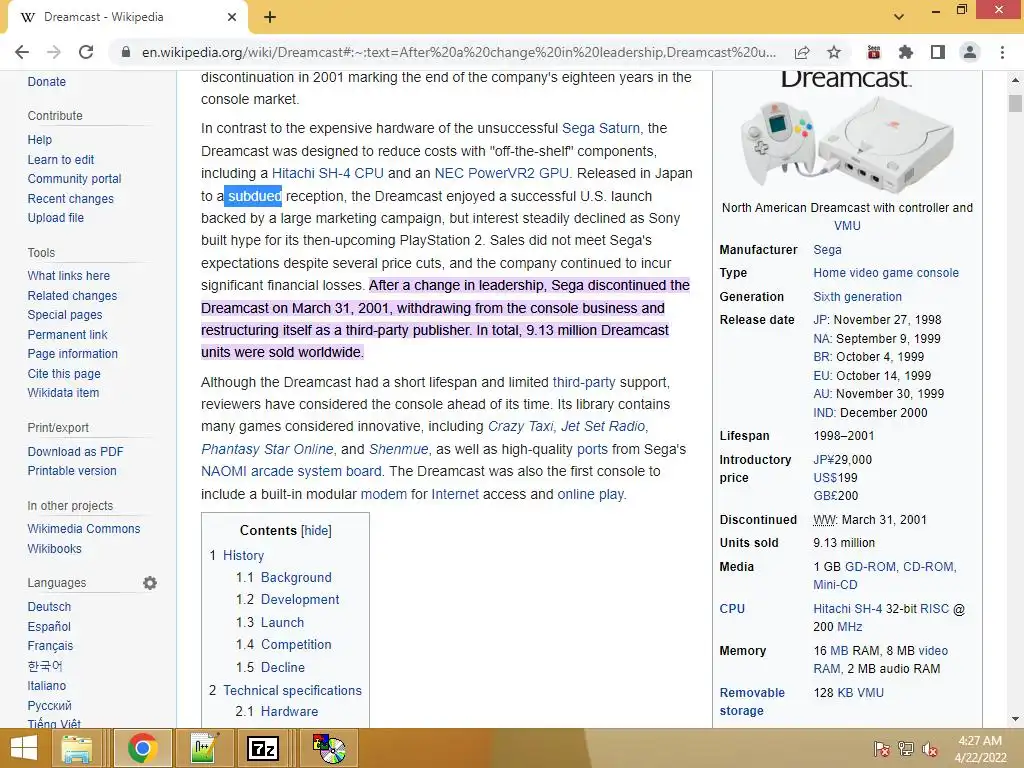Bookmark this page with the star icon

[834, 52]
